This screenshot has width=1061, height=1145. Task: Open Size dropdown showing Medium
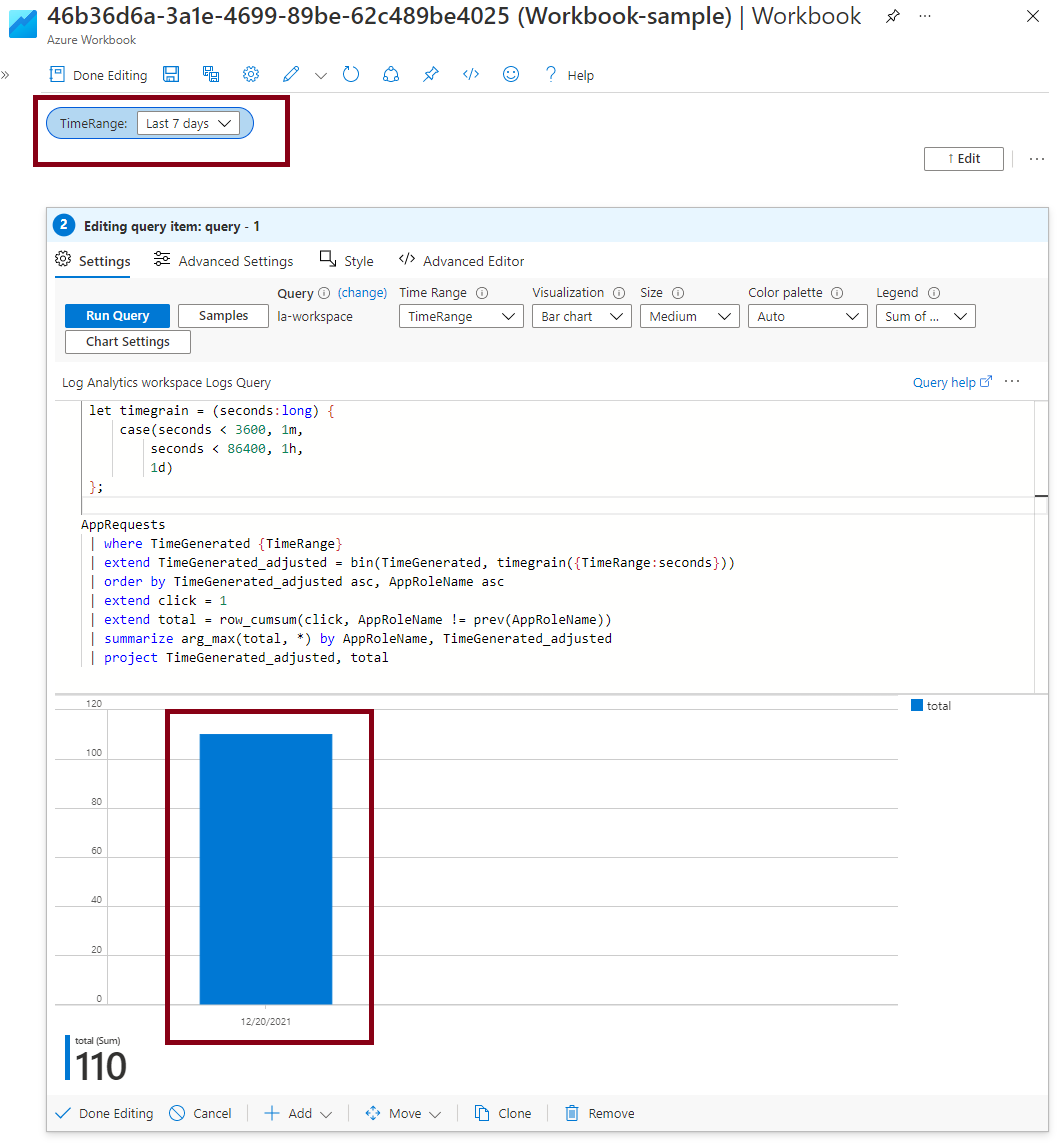(x=690, y=316)
